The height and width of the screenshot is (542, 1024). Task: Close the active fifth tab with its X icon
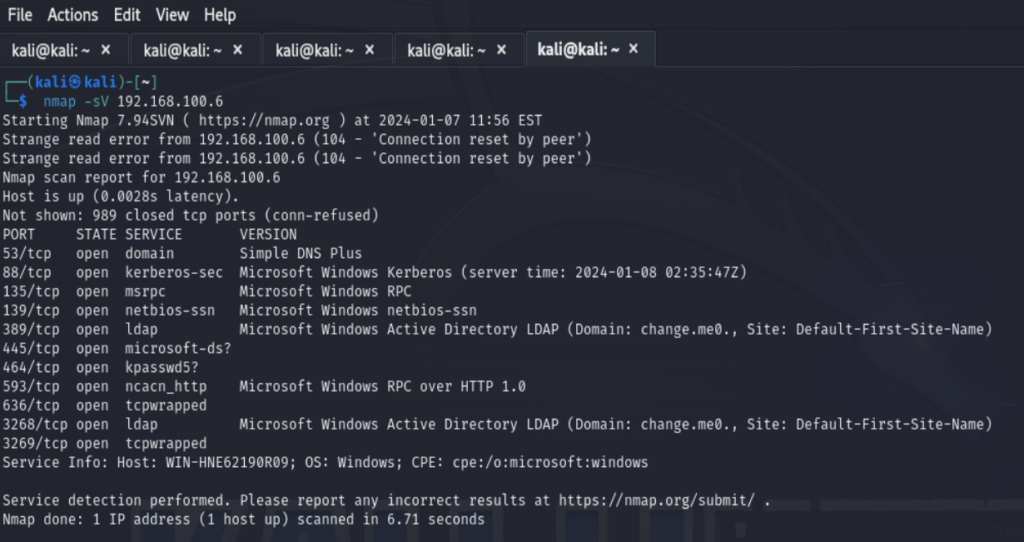(x=633, y=49)
